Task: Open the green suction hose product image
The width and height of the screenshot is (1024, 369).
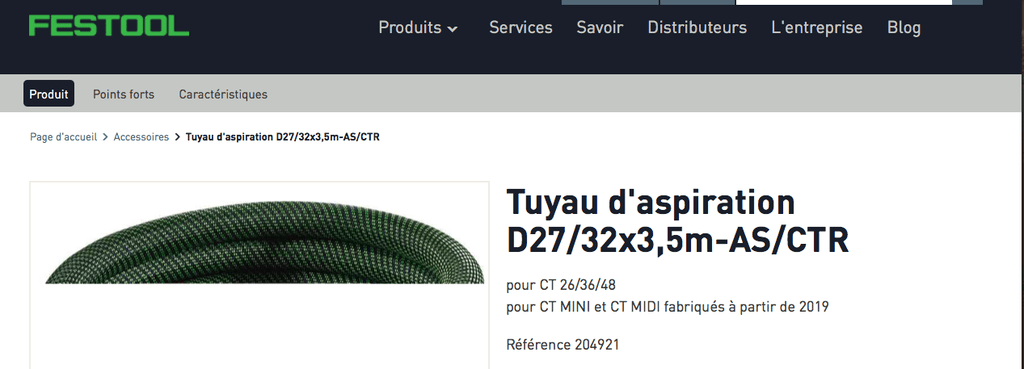Action: click(259, 274)
